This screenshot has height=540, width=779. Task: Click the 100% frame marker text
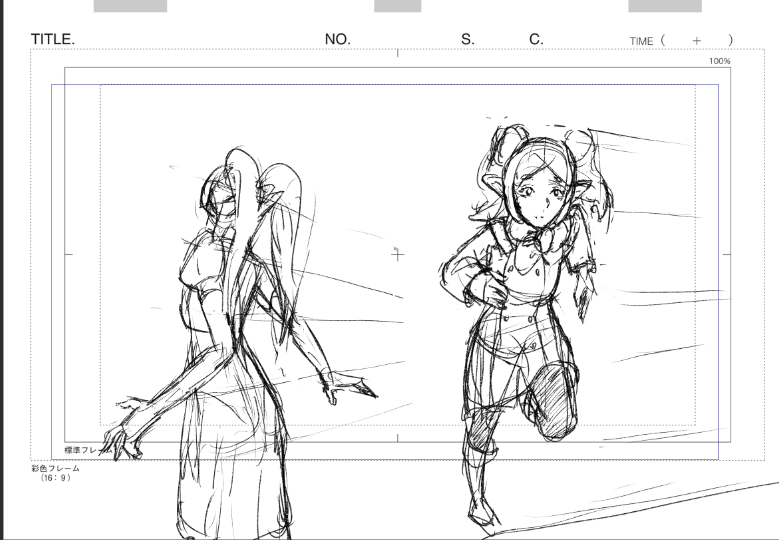point(720,61)
